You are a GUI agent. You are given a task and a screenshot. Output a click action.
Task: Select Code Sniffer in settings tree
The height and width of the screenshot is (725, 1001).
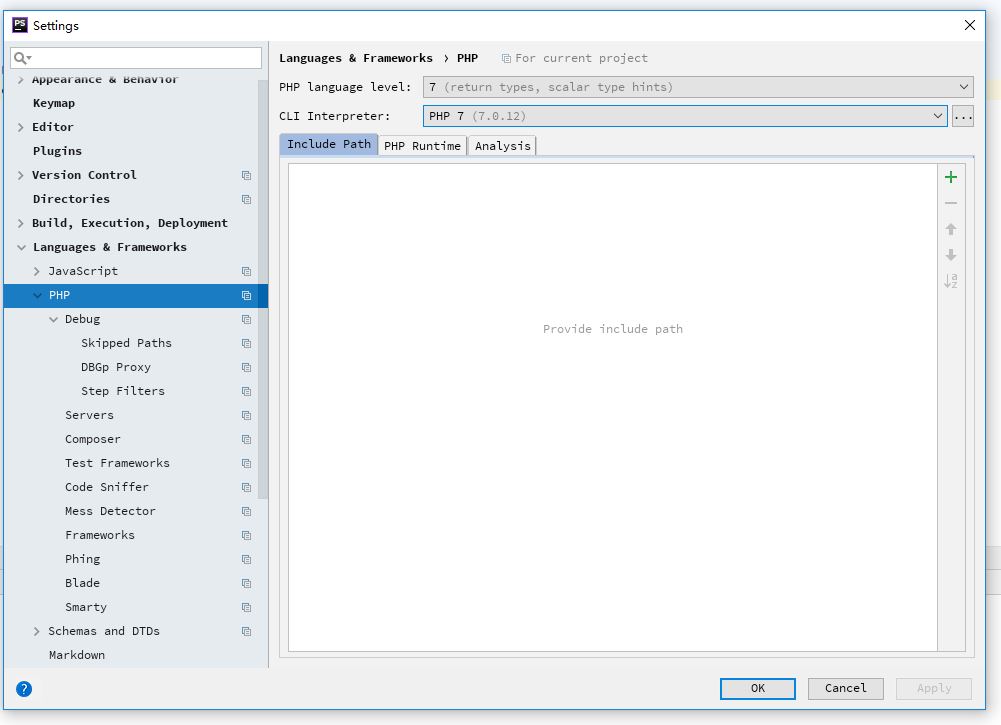(106, 487)
